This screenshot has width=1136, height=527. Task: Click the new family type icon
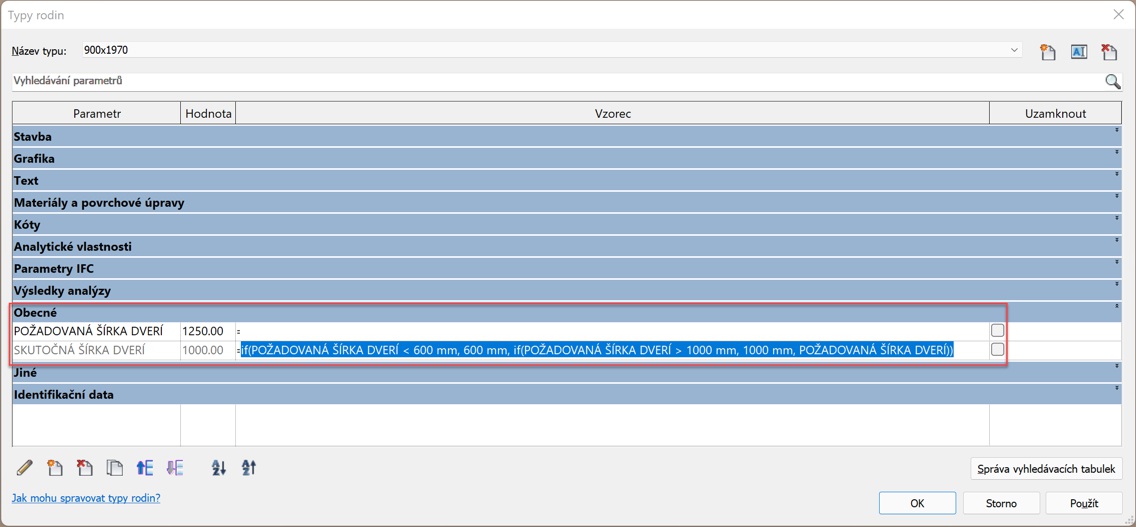tap(1047, 52)
